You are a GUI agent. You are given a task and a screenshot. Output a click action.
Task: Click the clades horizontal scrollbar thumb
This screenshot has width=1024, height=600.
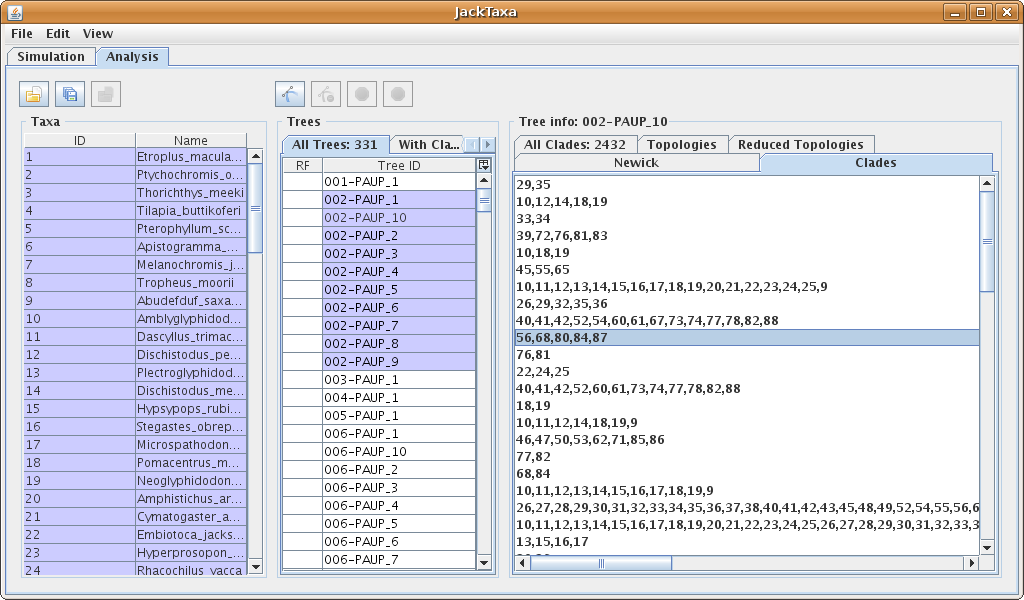coord(601,562)
